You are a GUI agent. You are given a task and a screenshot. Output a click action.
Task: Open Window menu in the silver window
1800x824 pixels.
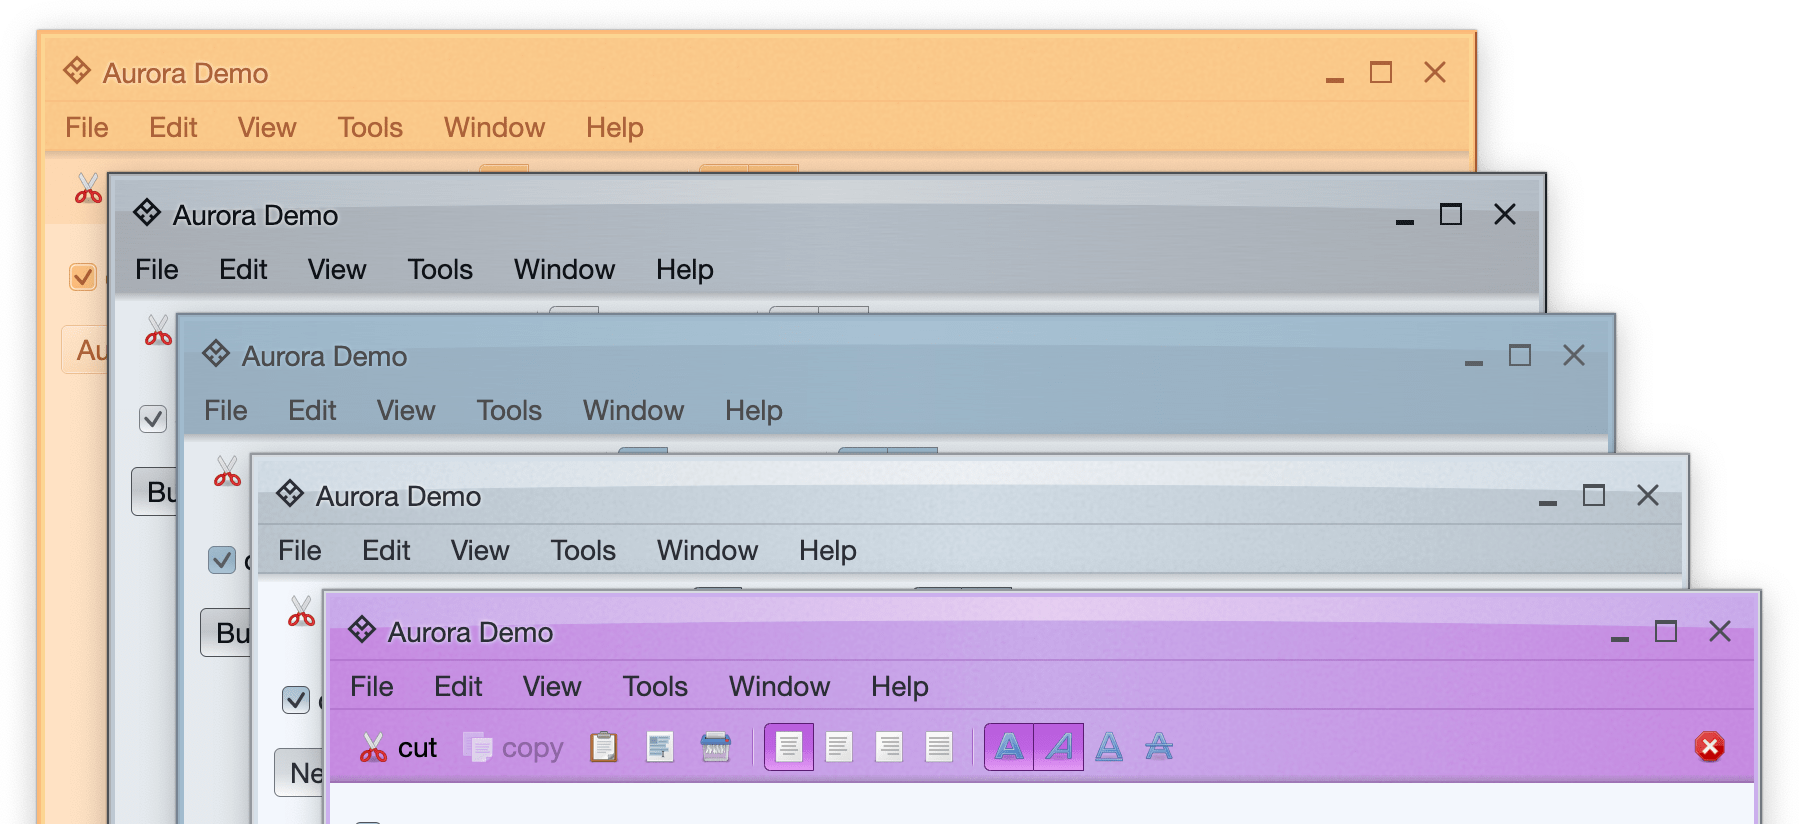click(708, 550)
